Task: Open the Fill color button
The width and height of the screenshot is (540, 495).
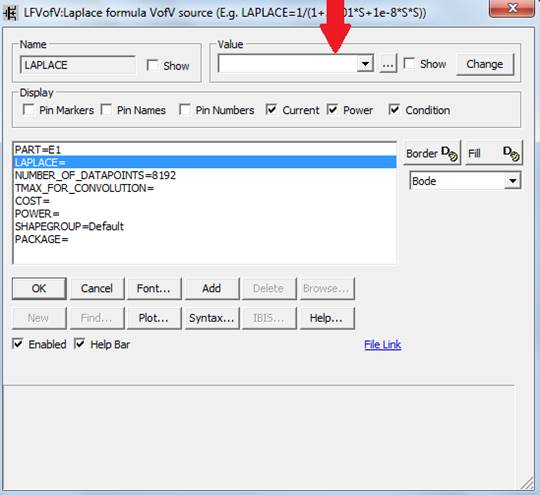Action: point(494,153)
